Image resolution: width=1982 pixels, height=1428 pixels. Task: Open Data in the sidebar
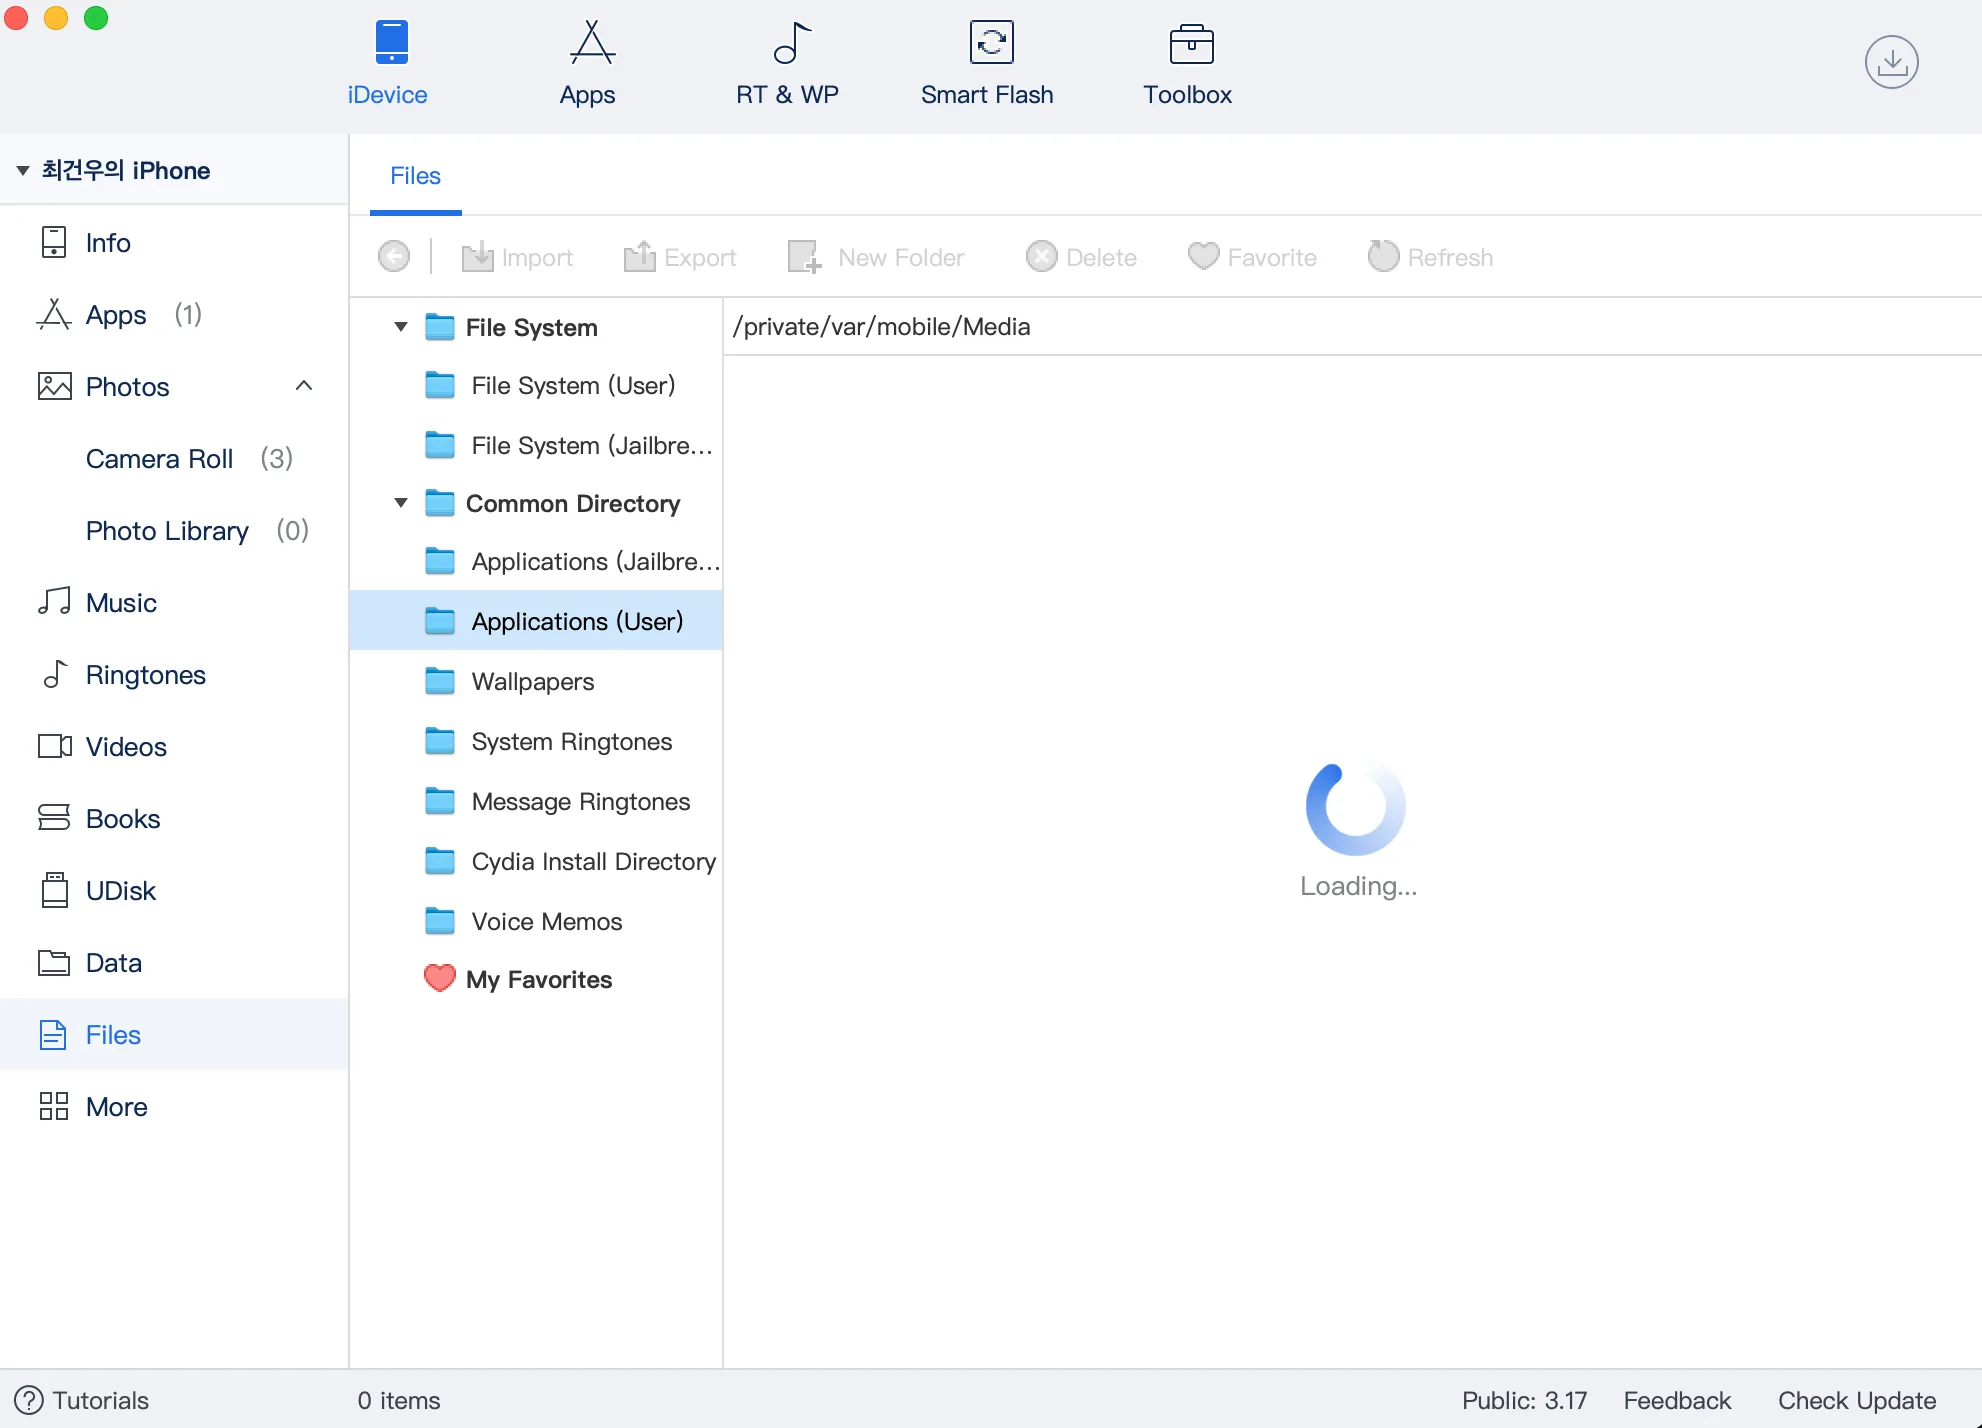click(174, 963)
